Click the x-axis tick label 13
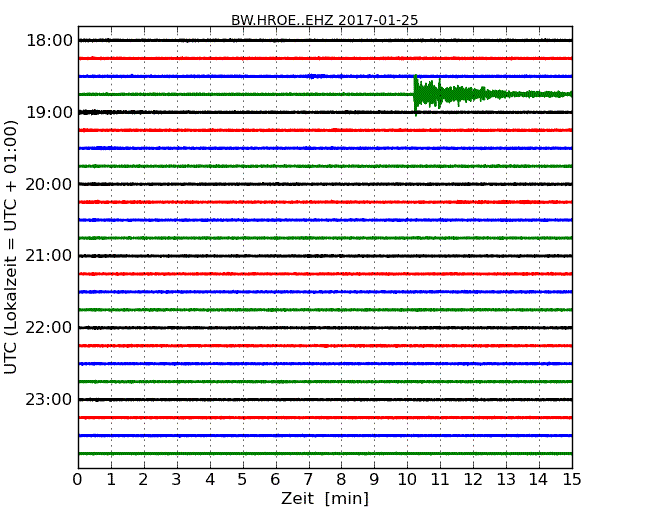The height and width of the screenshot is (520, 650). coord(506,479)
